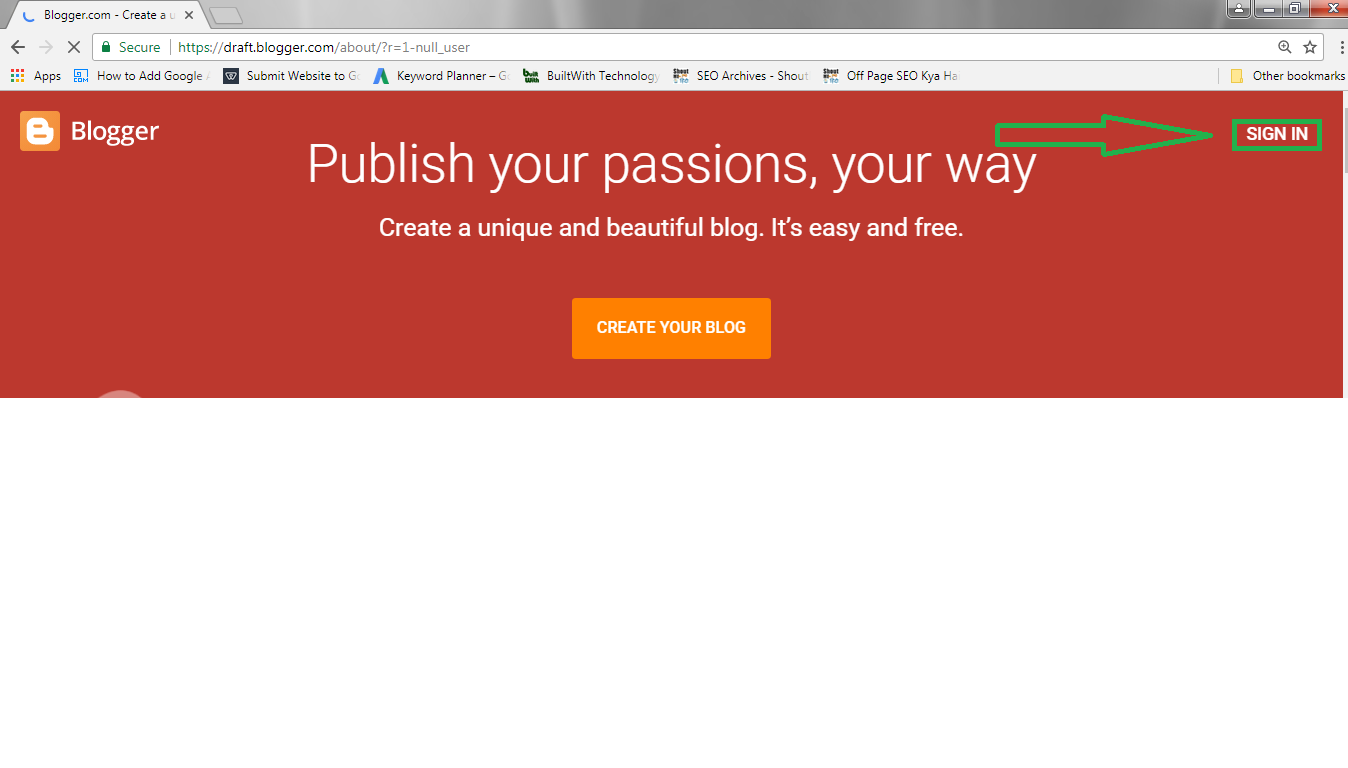
Task: Open the BuiltWith Technology bookmark
Action: (591, 76)
